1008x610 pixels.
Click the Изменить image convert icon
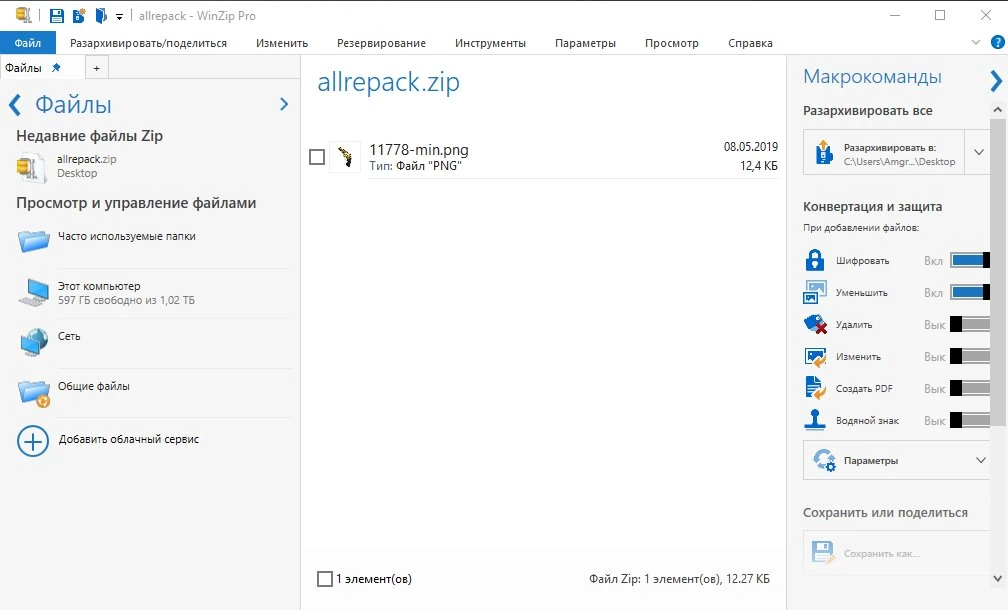click(x=815, y=356)
